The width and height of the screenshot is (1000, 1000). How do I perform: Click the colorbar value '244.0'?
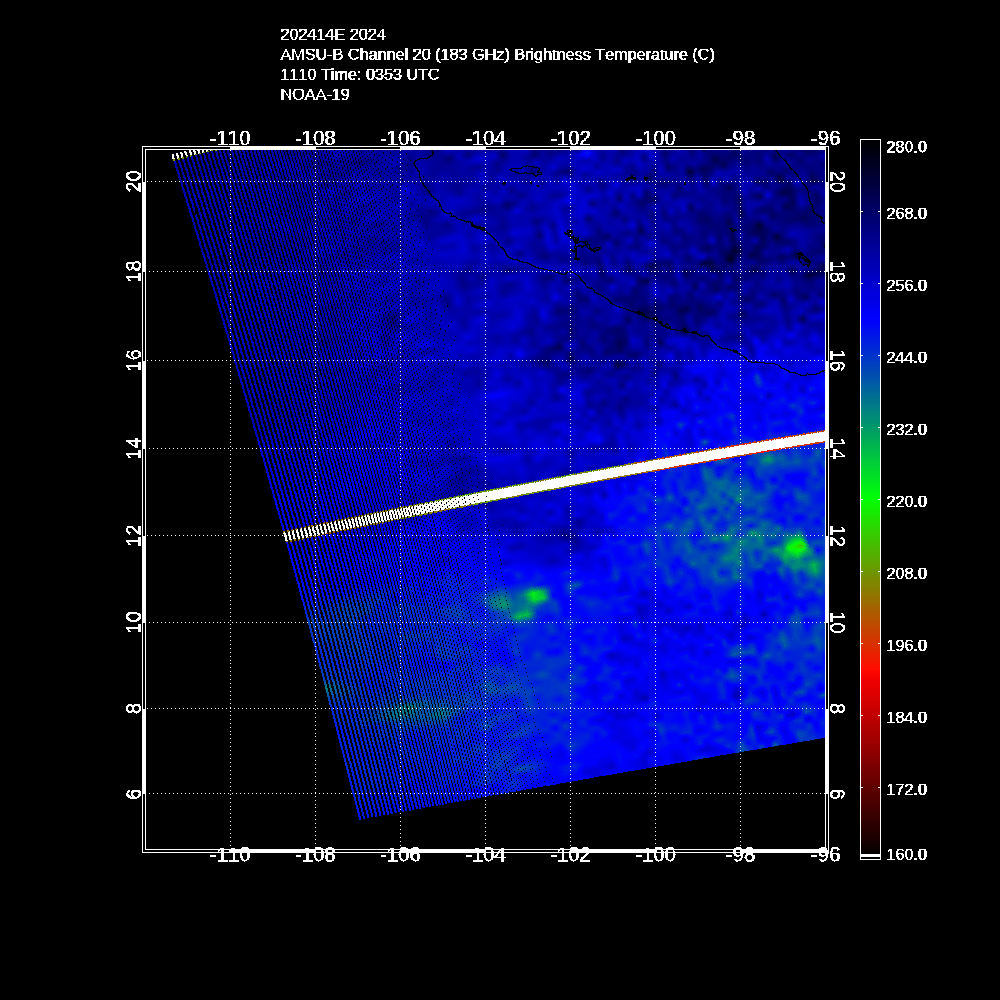[x=906, y=358]
